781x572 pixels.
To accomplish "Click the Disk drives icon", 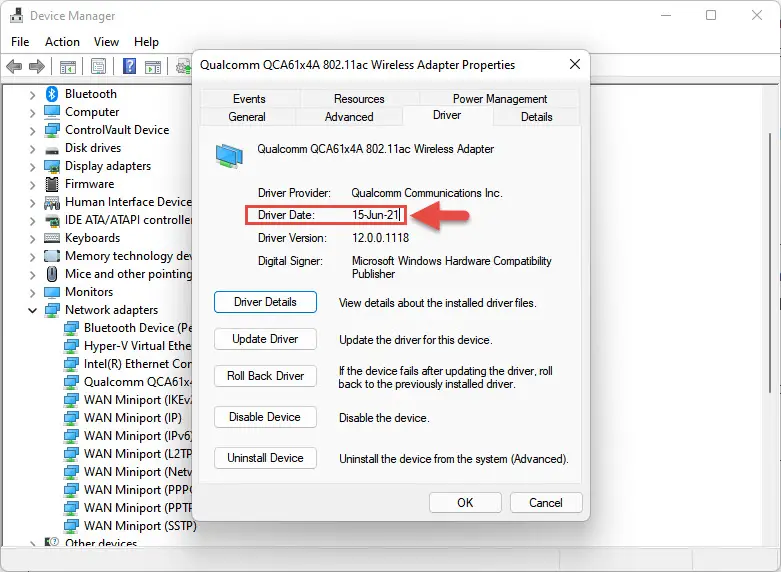I will click(52, 149).
